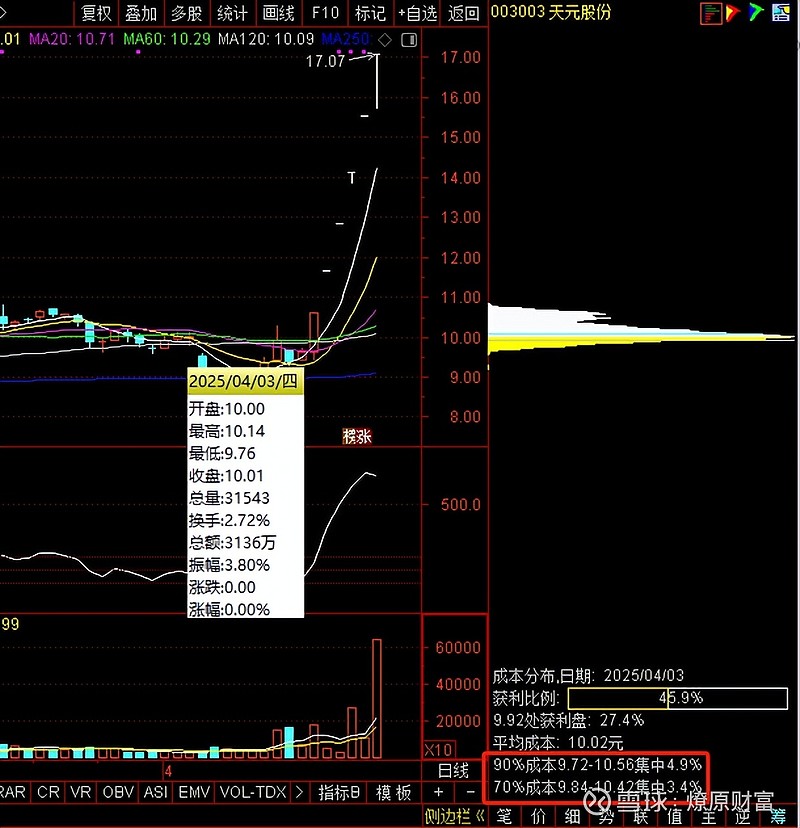800x828 pixels.
Task: Open the 叠加 overlay stock tool
Action: point(140,14)
